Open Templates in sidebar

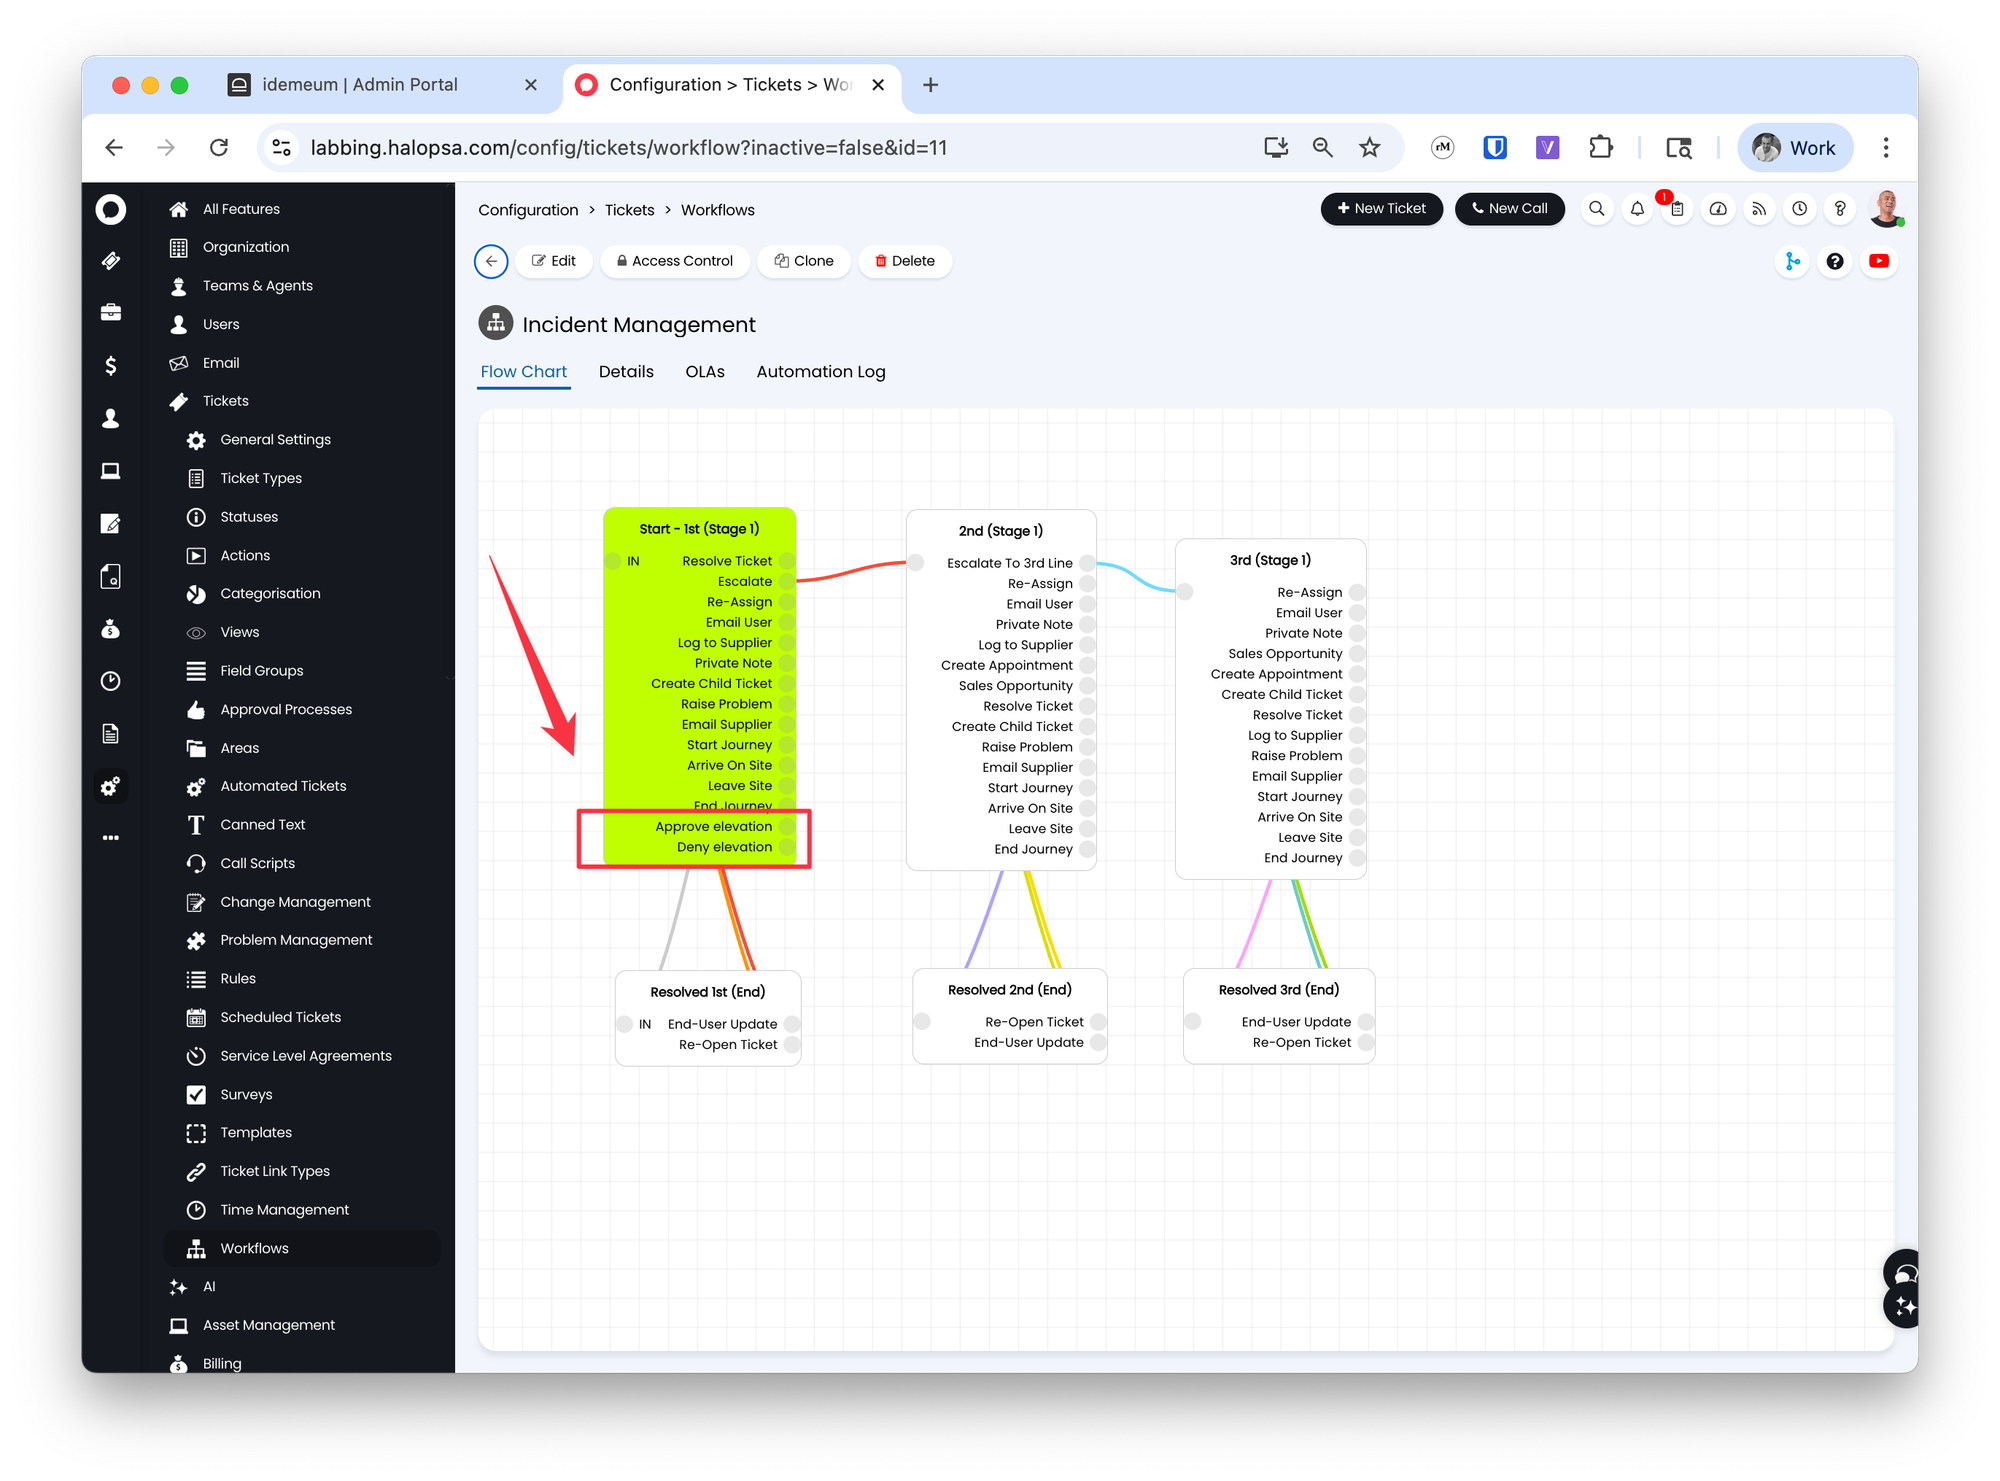click(x=256, y=1133)
